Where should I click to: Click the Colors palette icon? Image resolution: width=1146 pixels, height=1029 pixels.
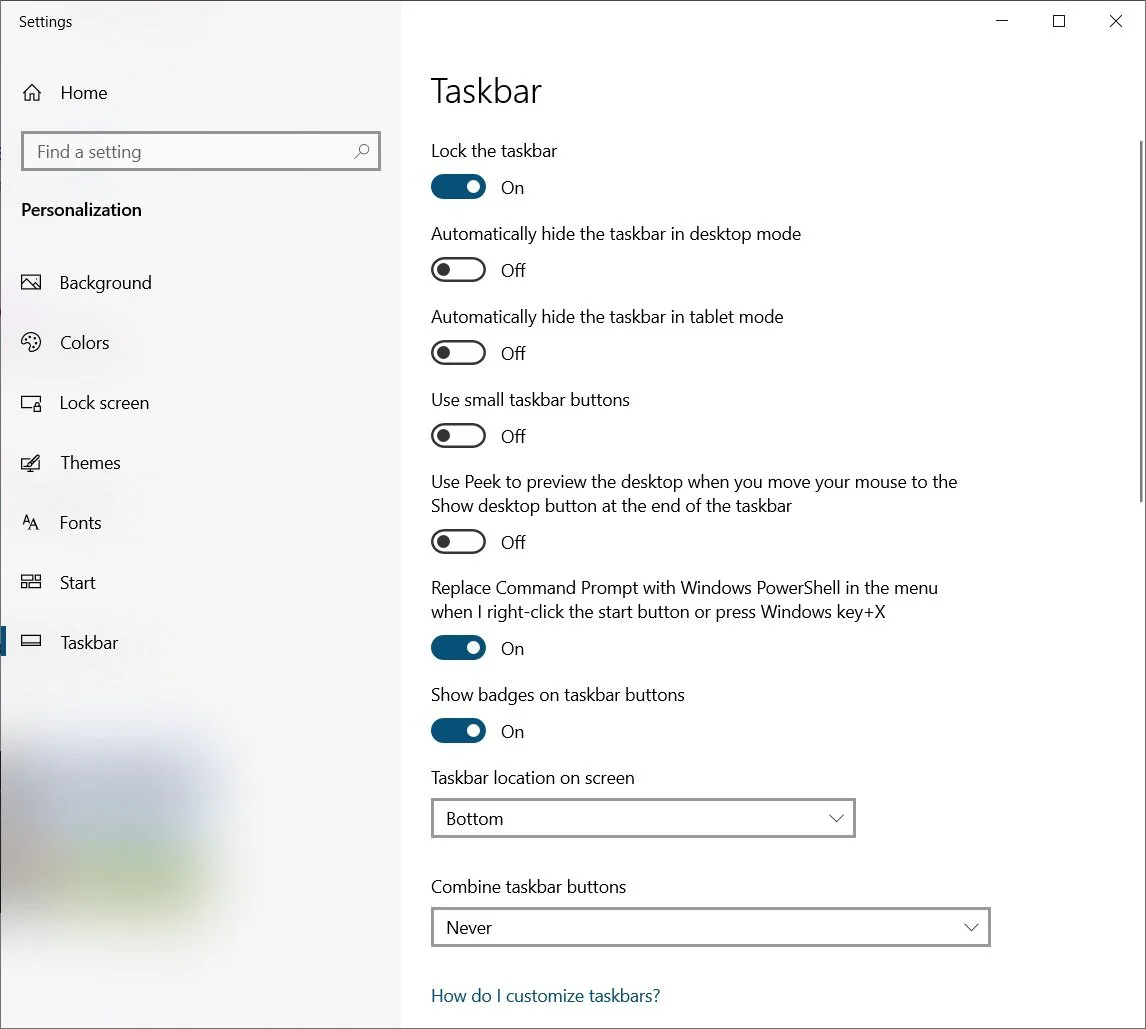[31, 342]
